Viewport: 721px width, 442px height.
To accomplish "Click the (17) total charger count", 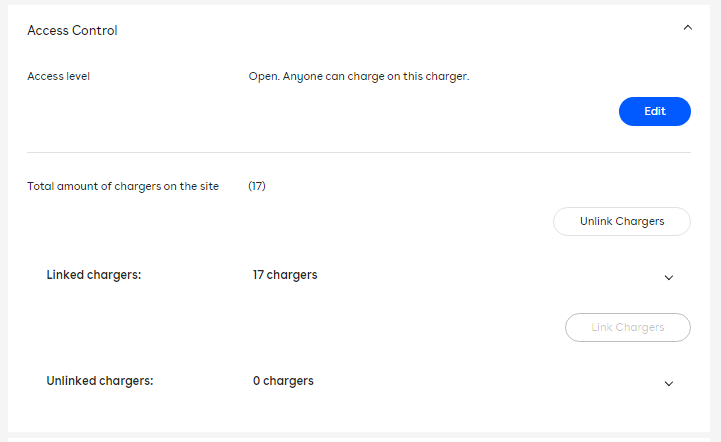I will pos(257,186).
